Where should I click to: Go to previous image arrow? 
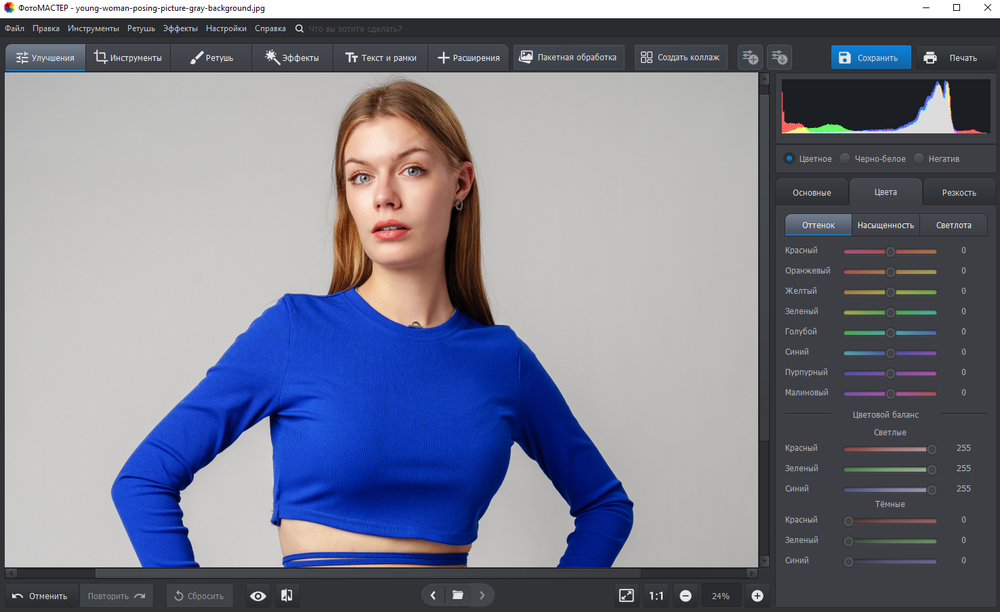(433, 595)
